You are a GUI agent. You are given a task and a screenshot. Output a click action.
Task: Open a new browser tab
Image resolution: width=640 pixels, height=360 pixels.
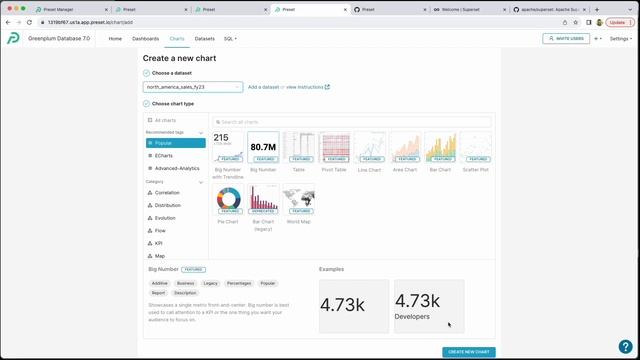(597, 9)
